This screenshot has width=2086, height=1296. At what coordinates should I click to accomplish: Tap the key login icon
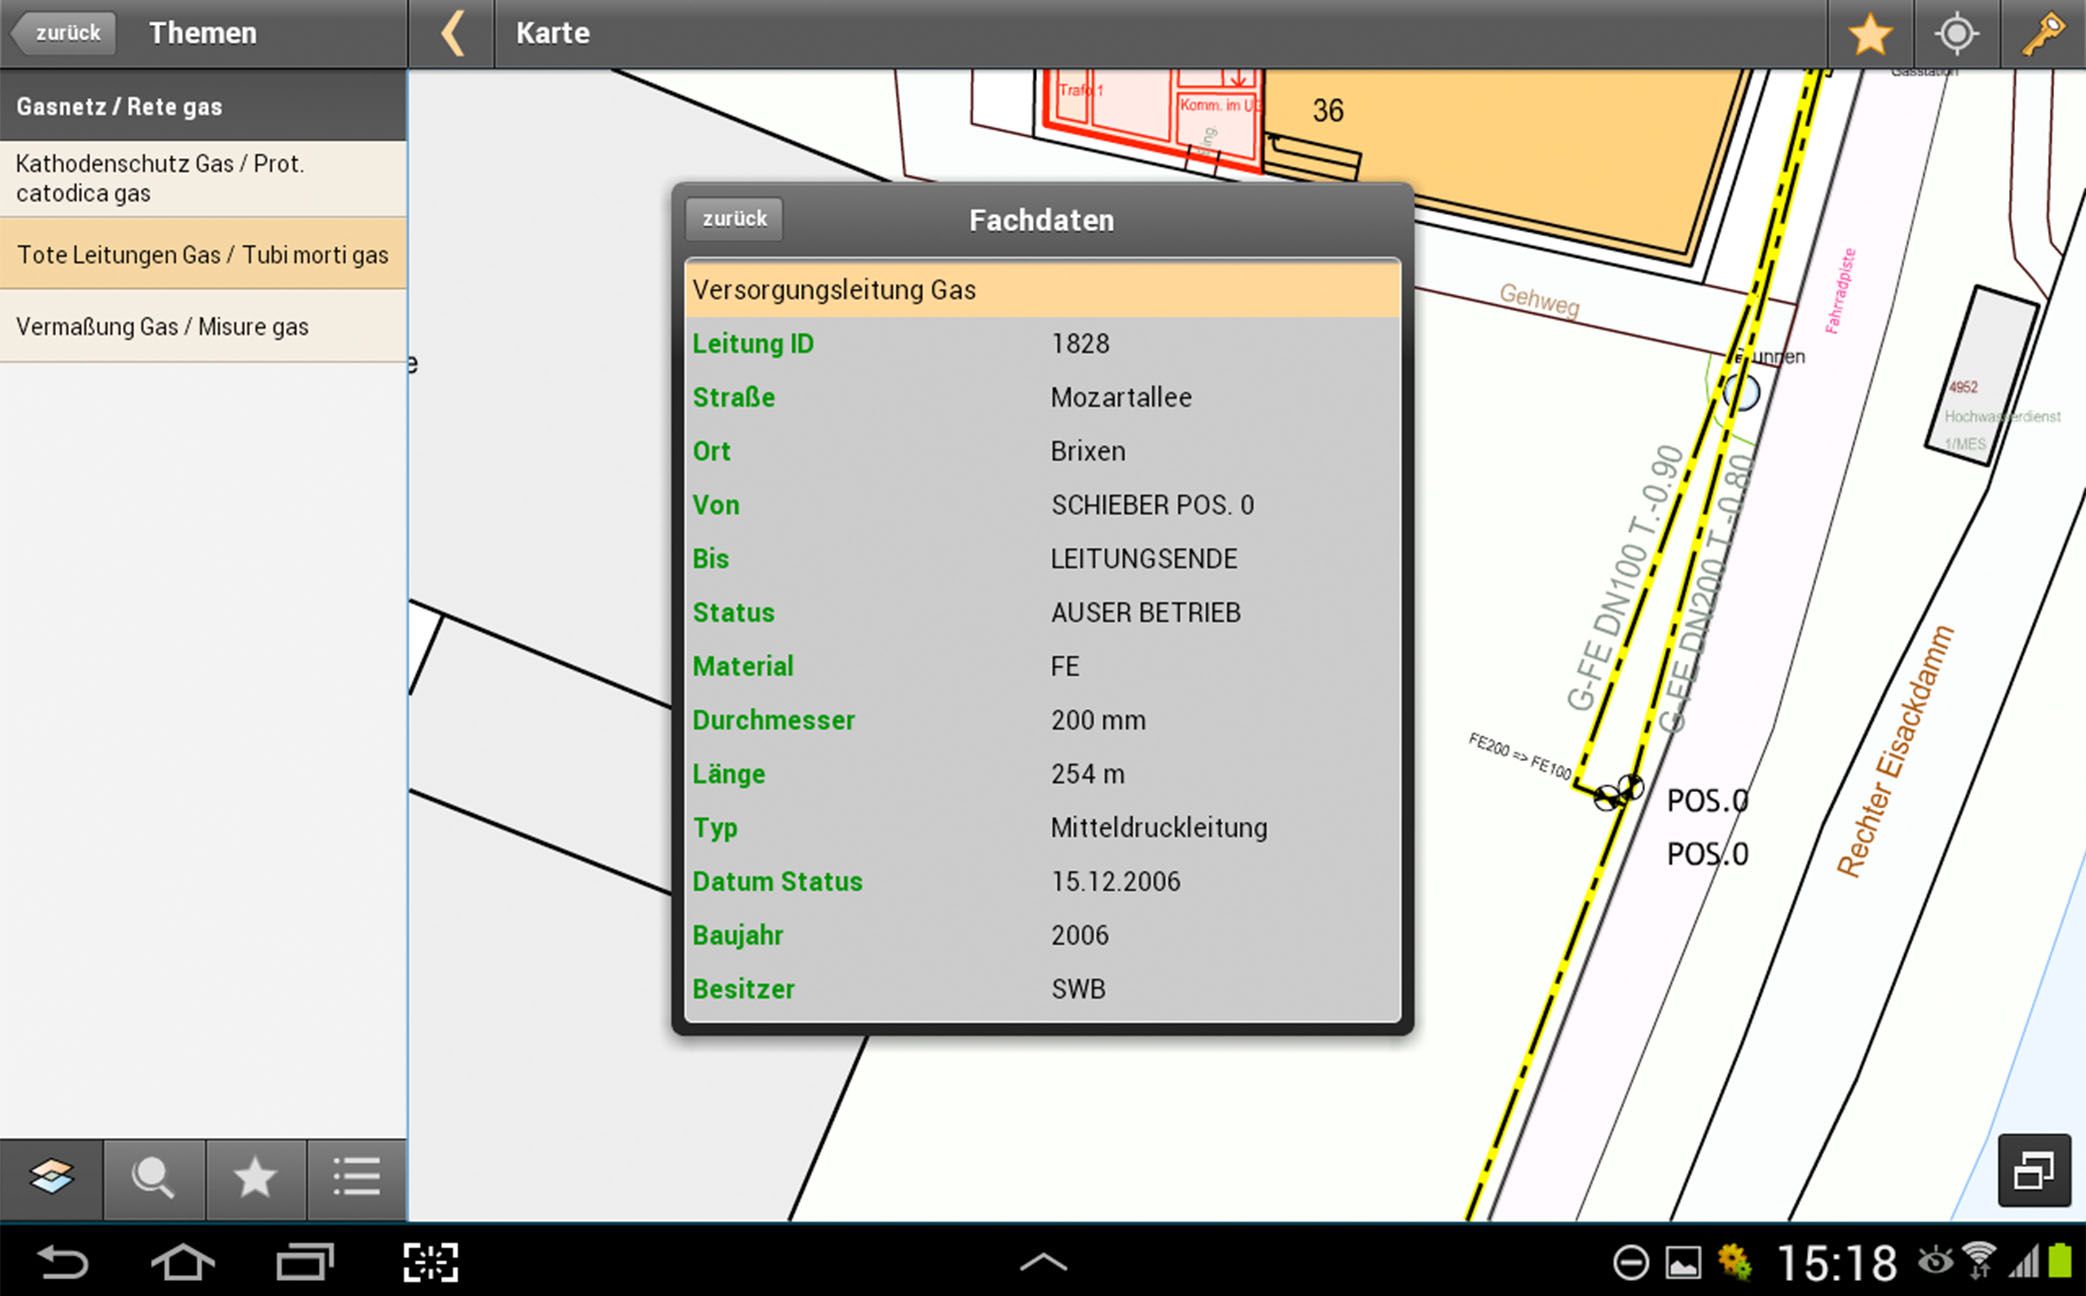coord(2042,34)
